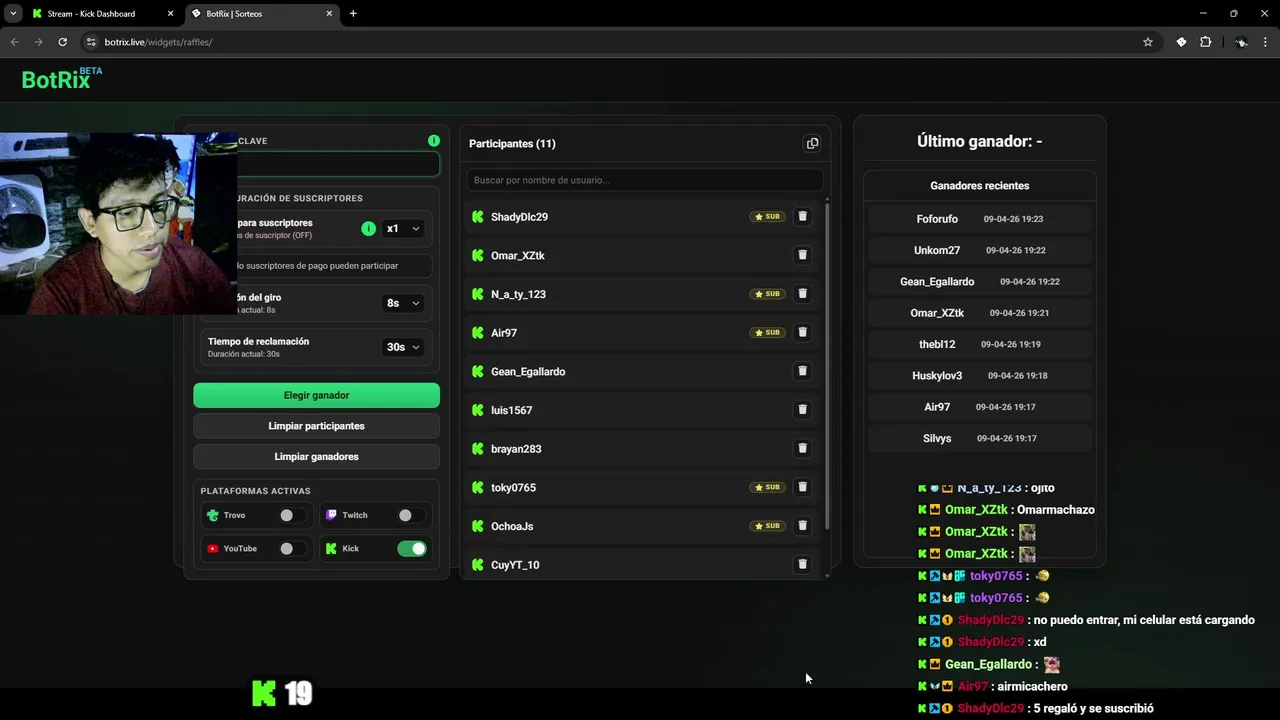The height and width of the screenshot is (720, 1280).
Task: Click the Participantes (11) heading
Action: click(x=512, y=143)
